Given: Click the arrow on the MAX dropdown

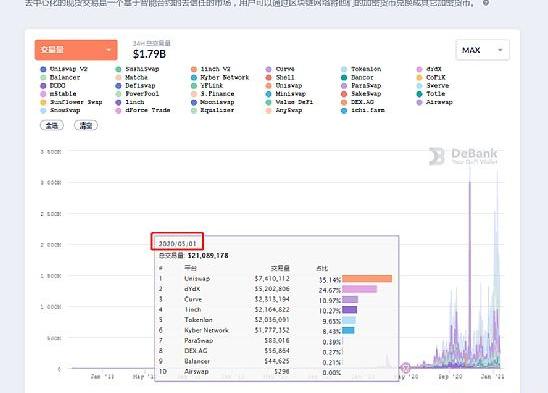Looking at the screenshot, I should [x=500, y=50].
